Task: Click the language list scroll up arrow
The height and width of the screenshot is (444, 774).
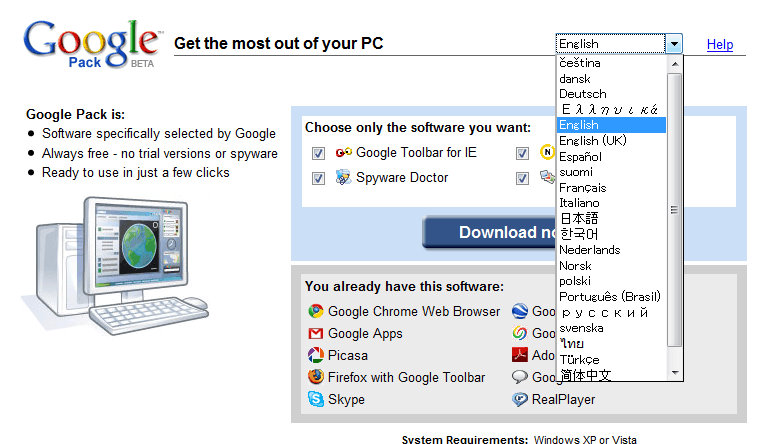Action: 675,64
